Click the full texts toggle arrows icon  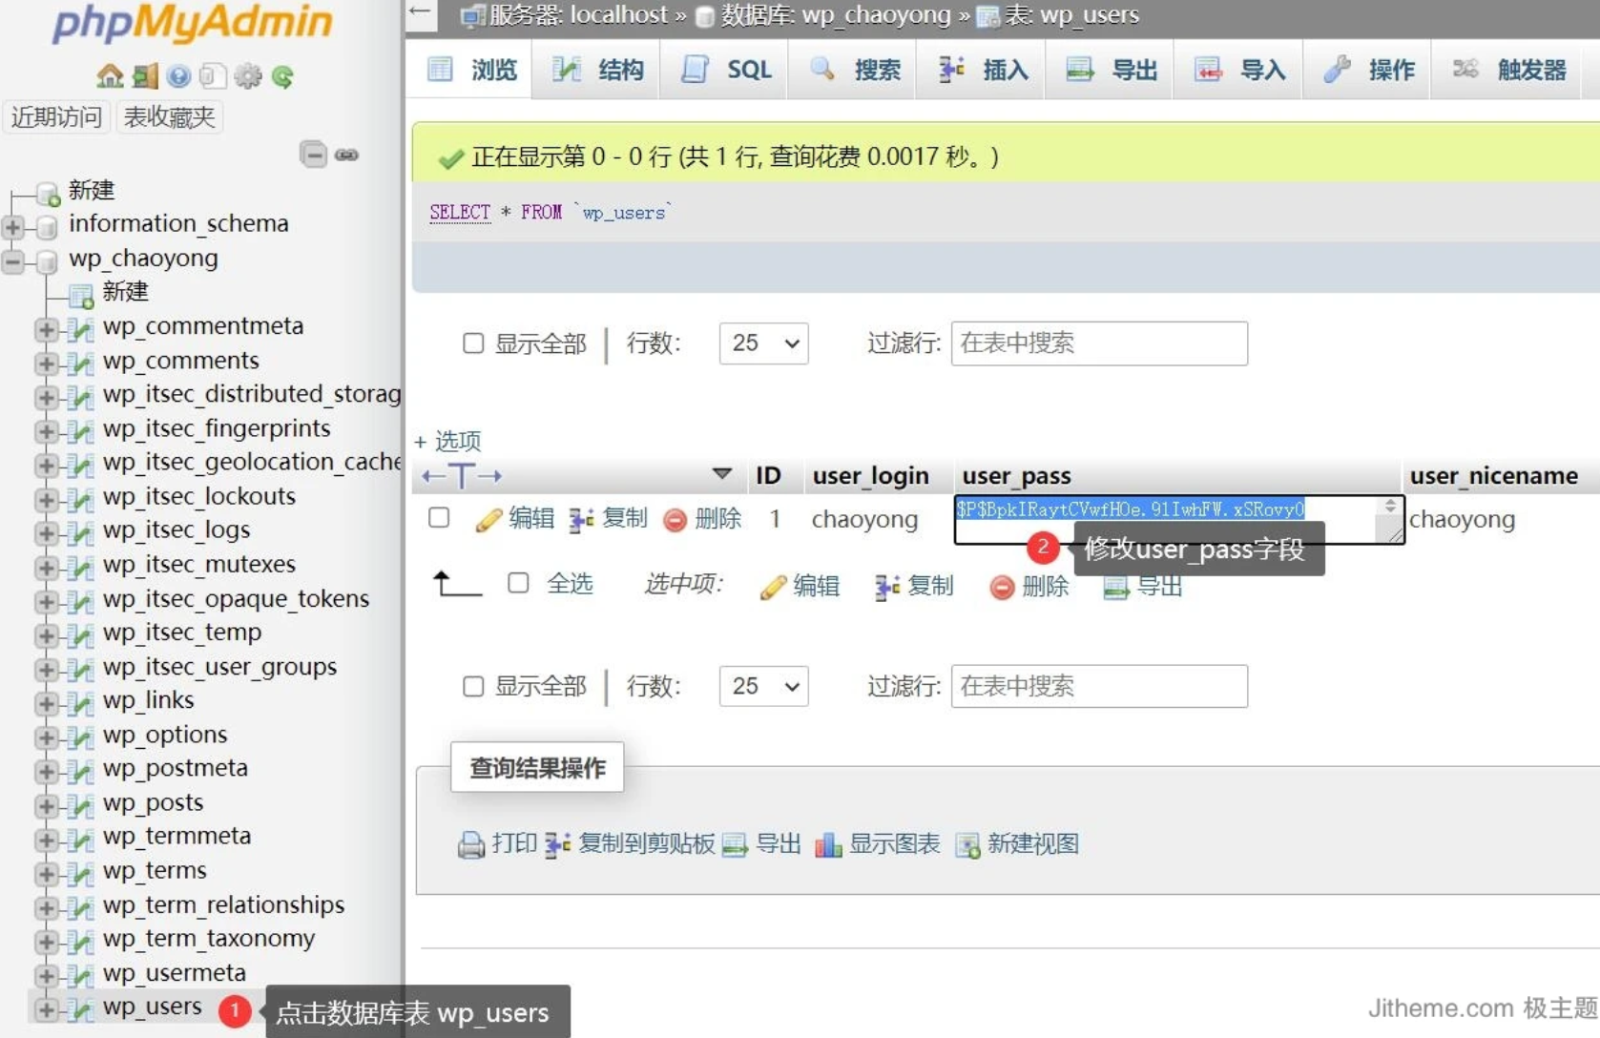coord(461,476)
